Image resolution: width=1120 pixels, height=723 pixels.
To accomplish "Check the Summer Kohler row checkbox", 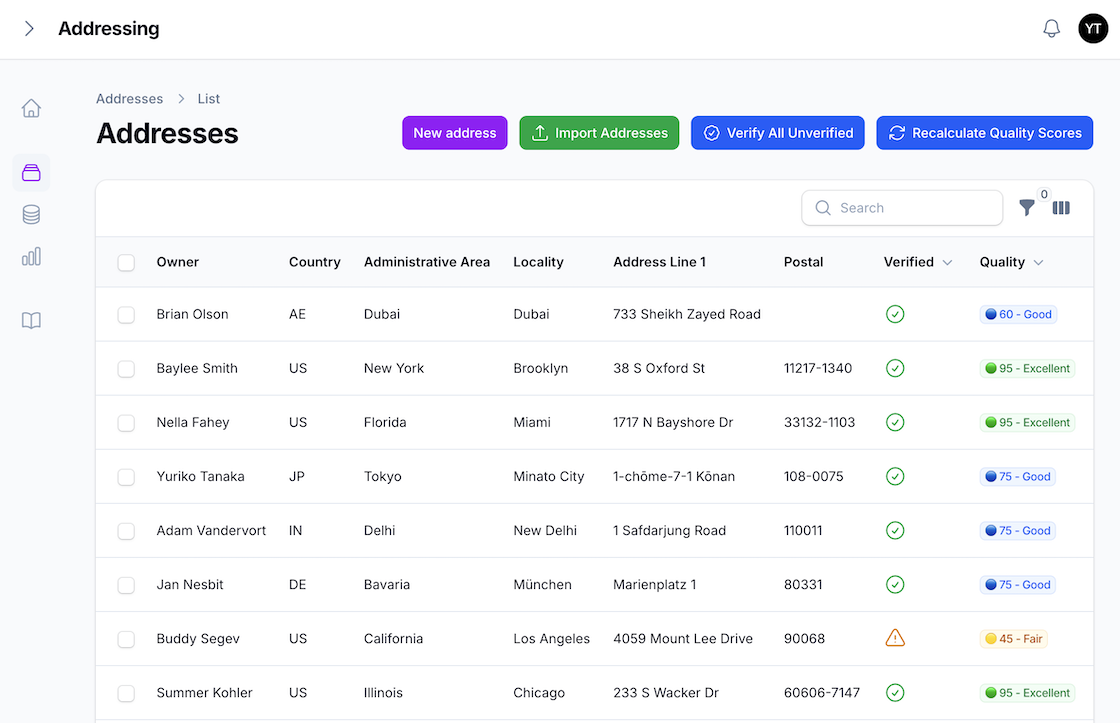I will click(126, 693).
